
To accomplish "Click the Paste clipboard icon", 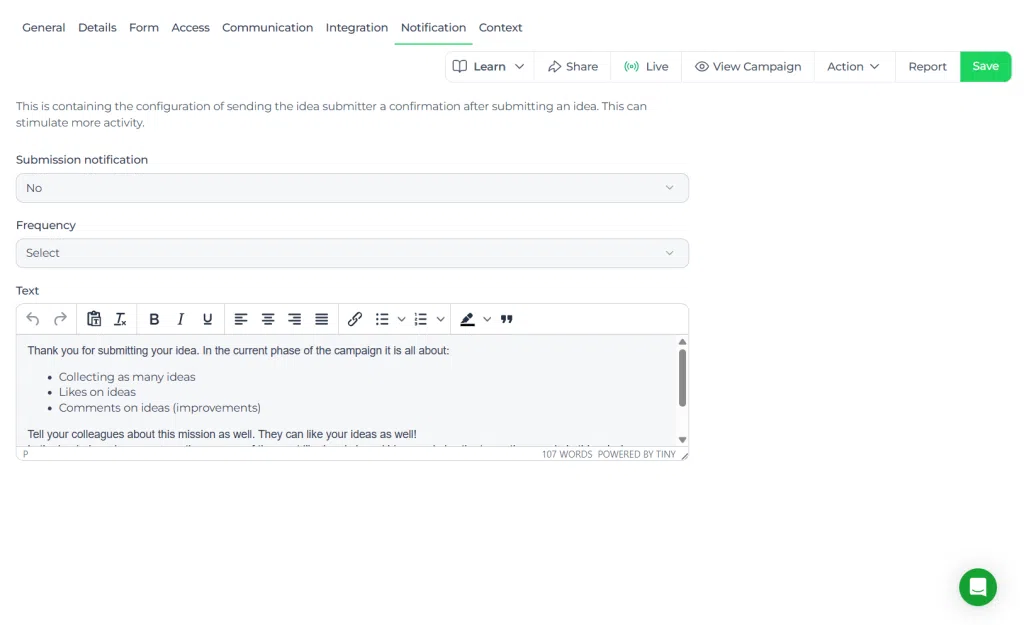I will coord(94,319).
